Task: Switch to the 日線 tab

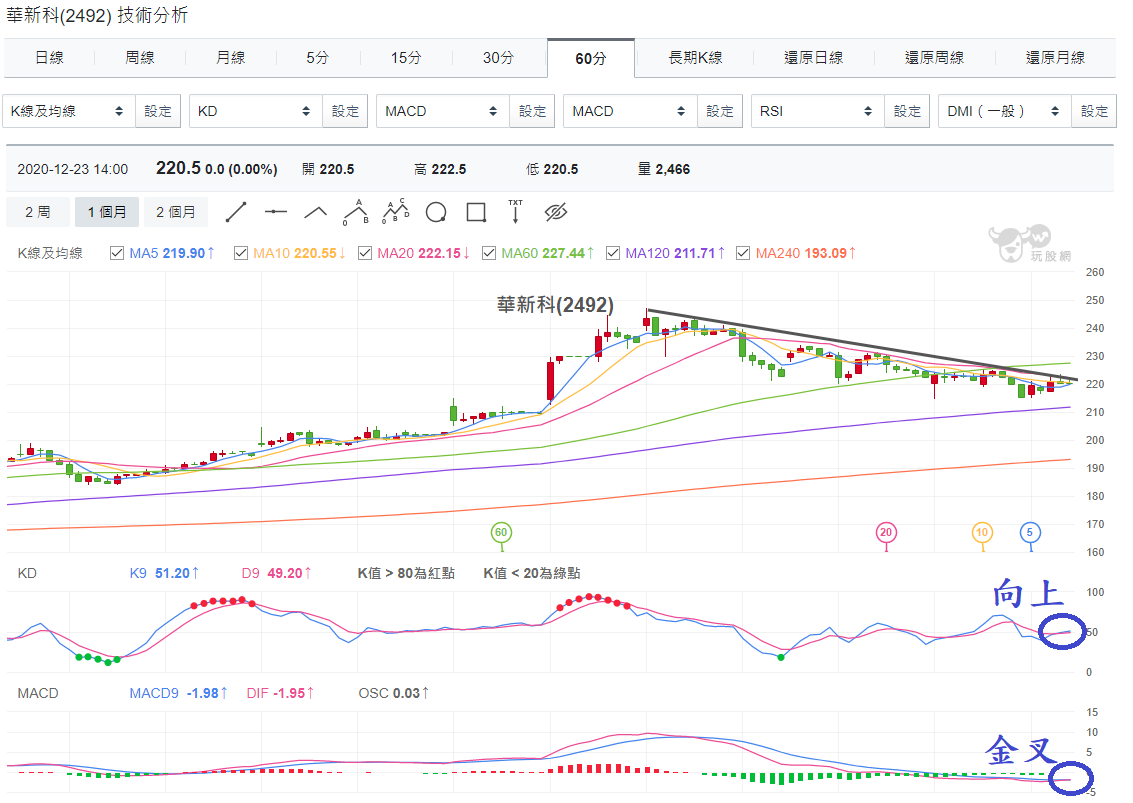Action: [49, 58]
